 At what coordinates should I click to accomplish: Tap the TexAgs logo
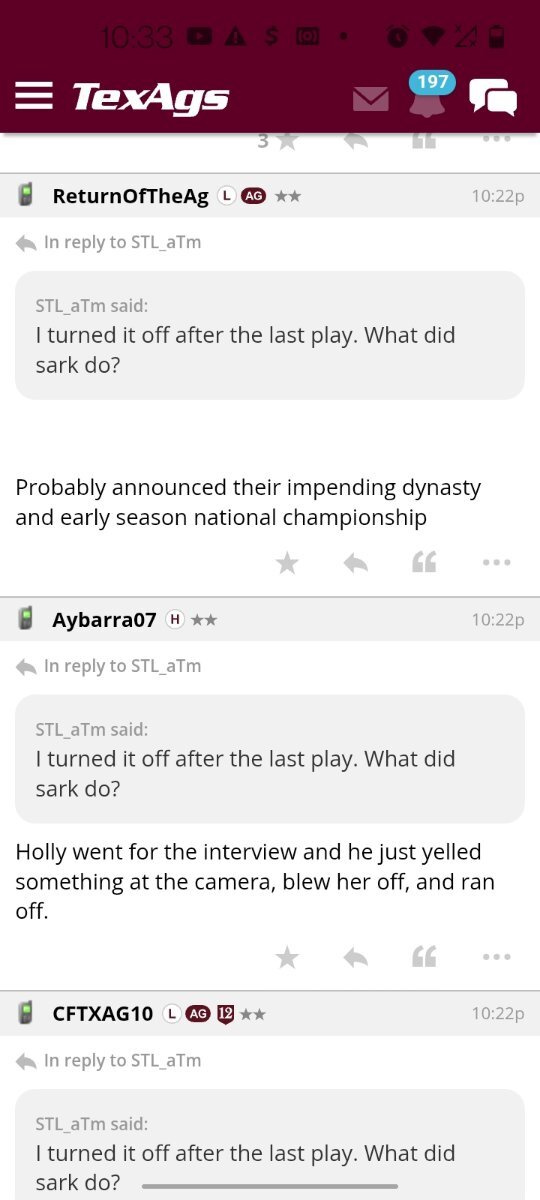(x=150, y=97)
